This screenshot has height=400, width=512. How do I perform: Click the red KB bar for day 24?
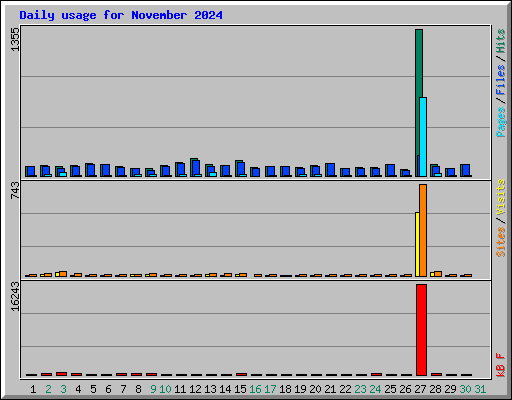pos(376,374)
